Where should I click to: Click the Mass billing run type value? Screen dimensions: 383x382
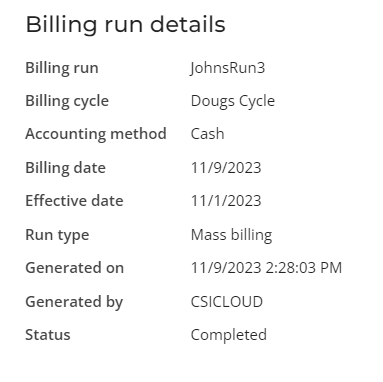(232, 235)
